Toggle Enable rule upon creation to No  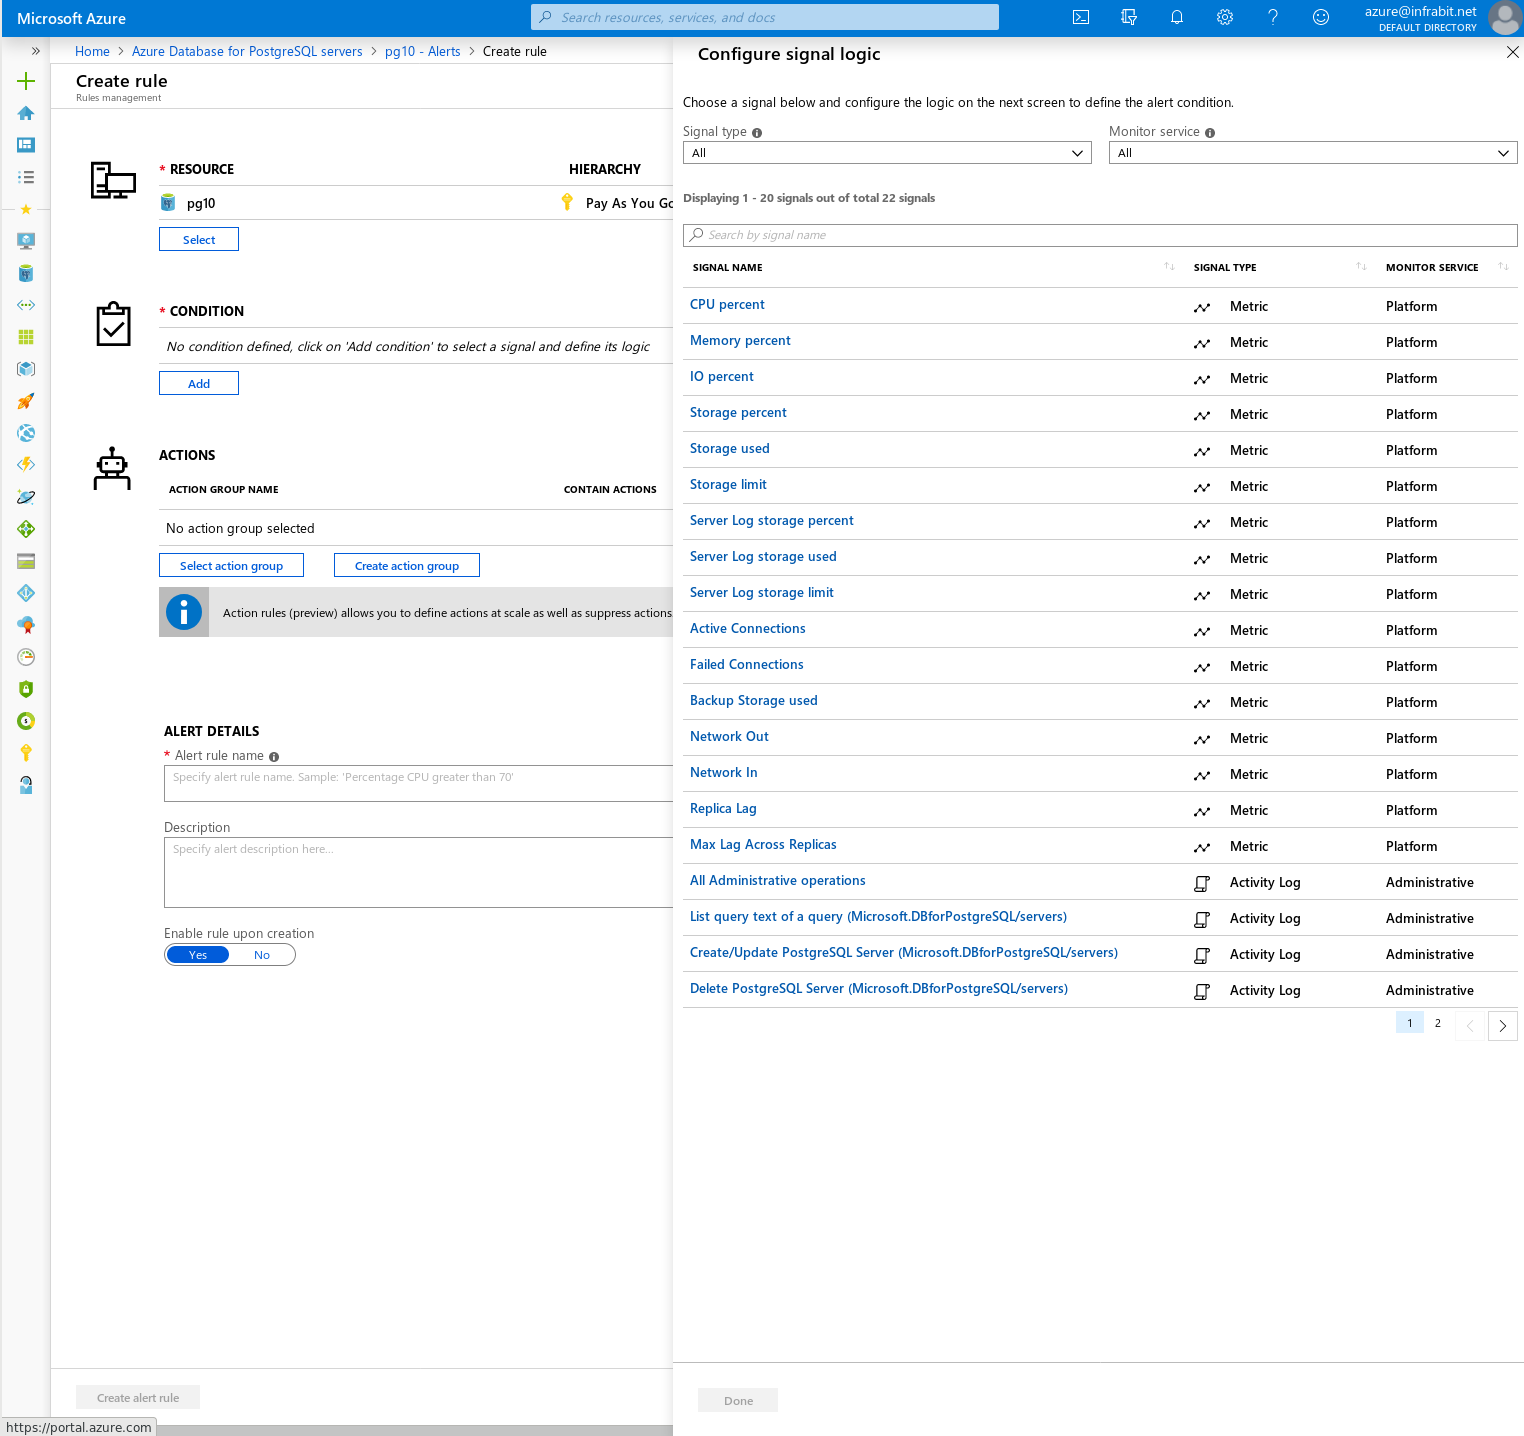tap(262, 955)
